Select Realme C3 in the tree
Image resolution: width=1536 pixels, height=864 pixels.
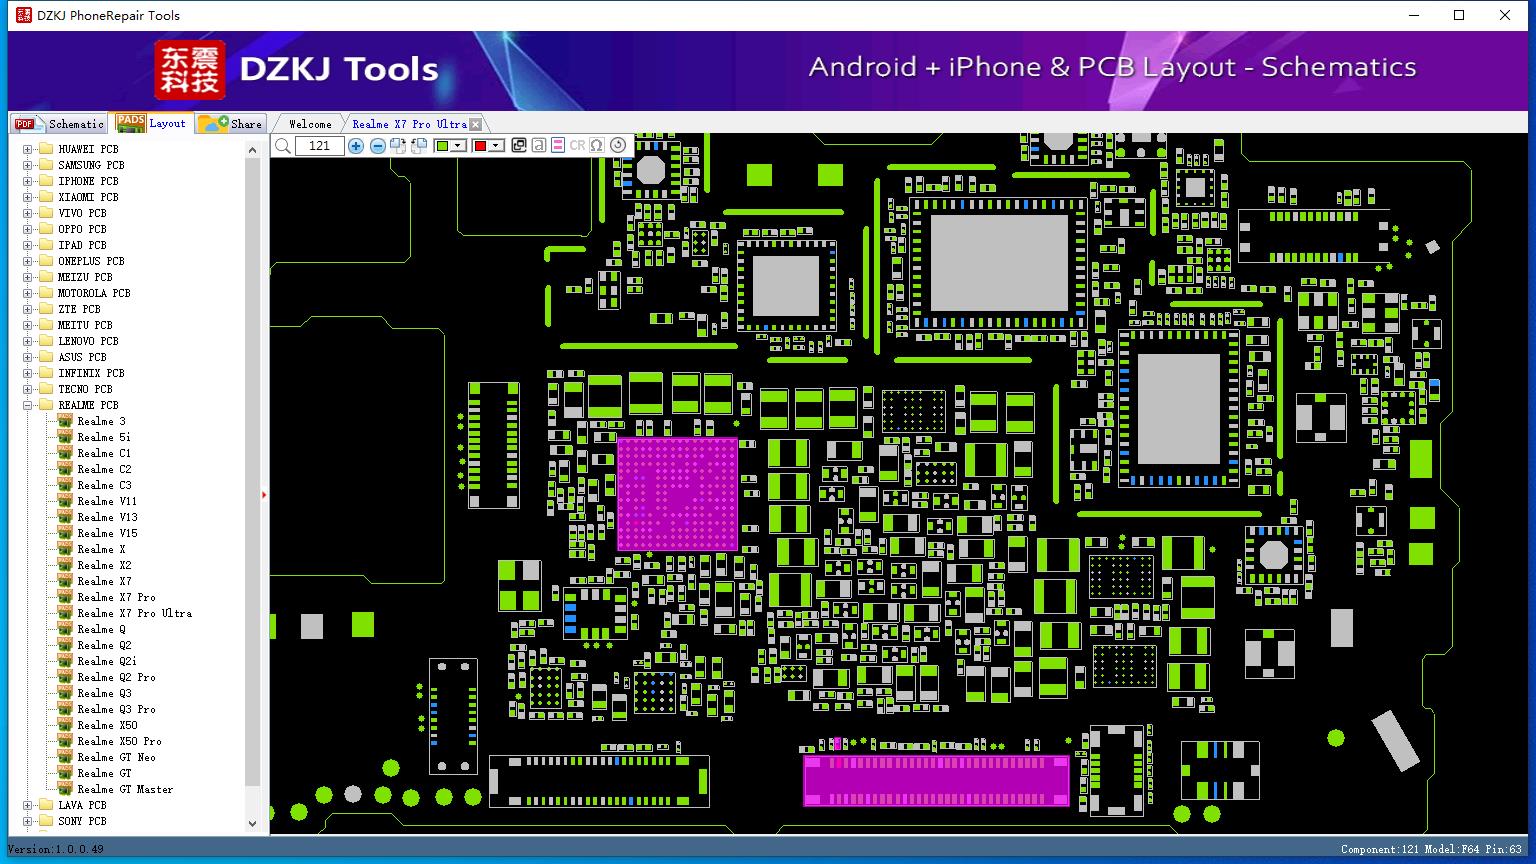pyautogui.click(x=104, y=485)
